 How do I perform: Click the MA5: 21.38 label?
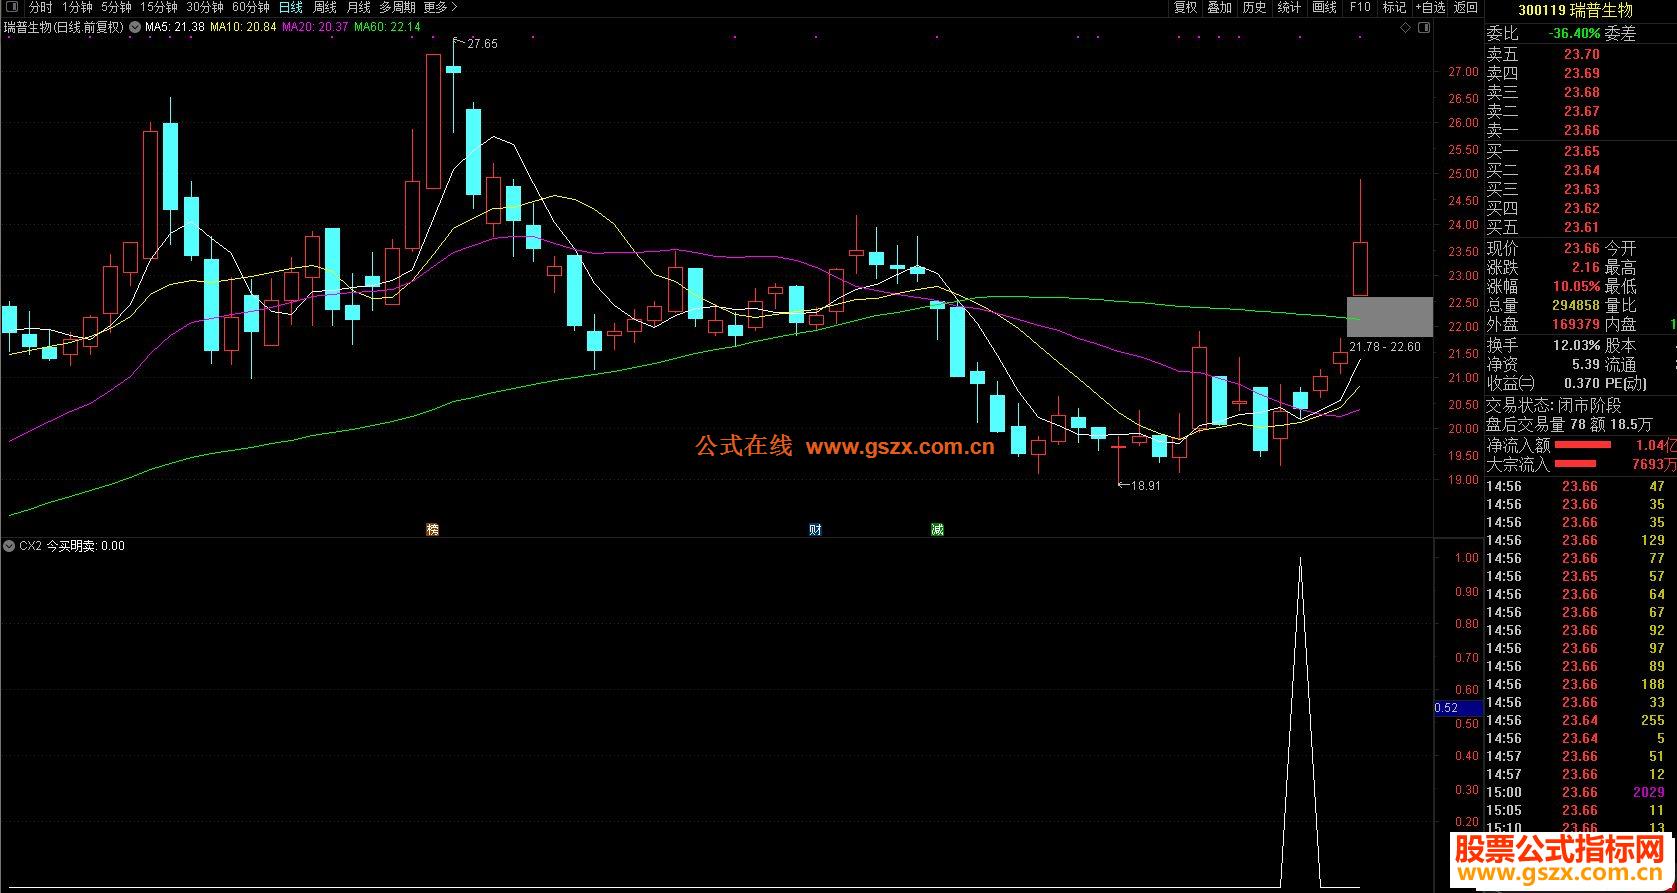click(175, 27)
